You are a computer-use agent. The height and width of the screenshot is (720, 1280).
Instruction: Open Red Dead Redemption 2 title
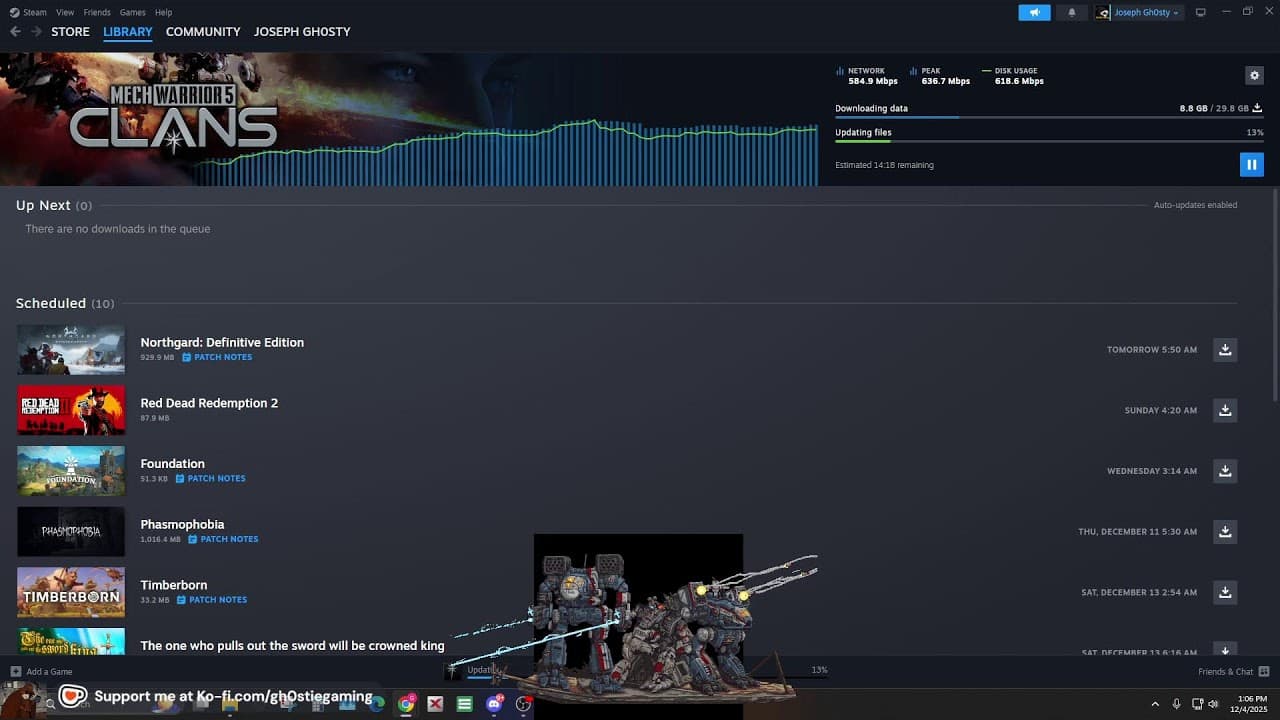click(x=209, y=403)
